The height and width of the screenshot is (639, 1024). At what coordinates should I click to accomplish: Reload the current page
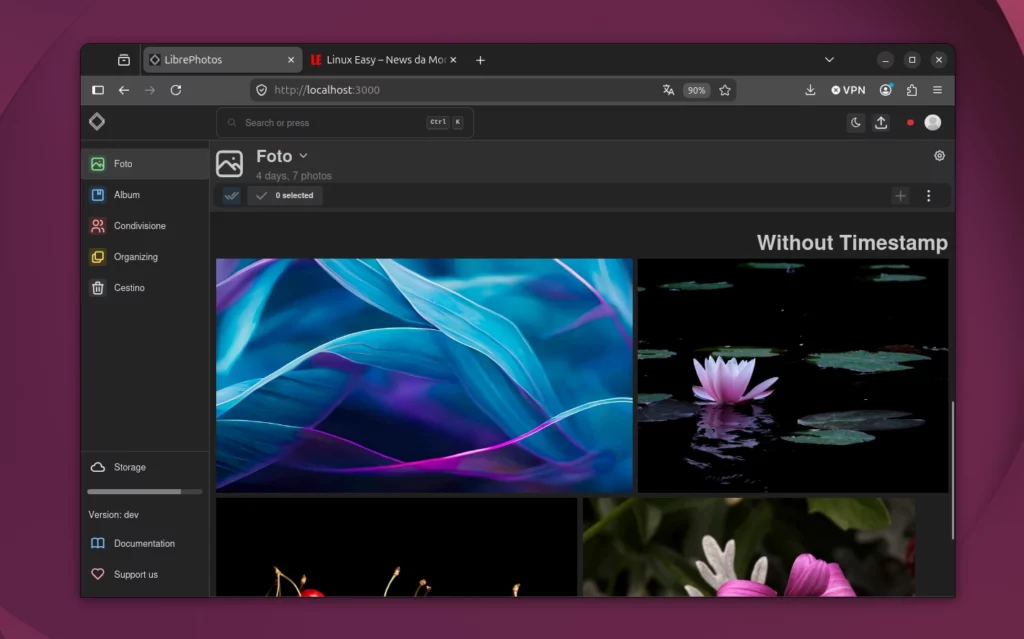pyautogui.click(x=176, y=90)
